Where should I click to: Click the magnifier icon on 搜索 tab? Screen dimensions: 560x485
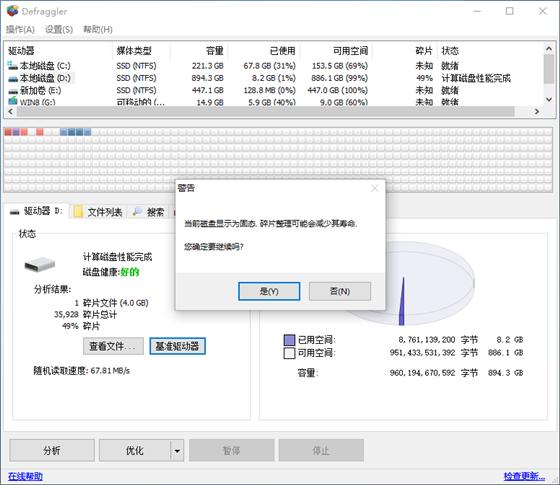click(137, 212)
